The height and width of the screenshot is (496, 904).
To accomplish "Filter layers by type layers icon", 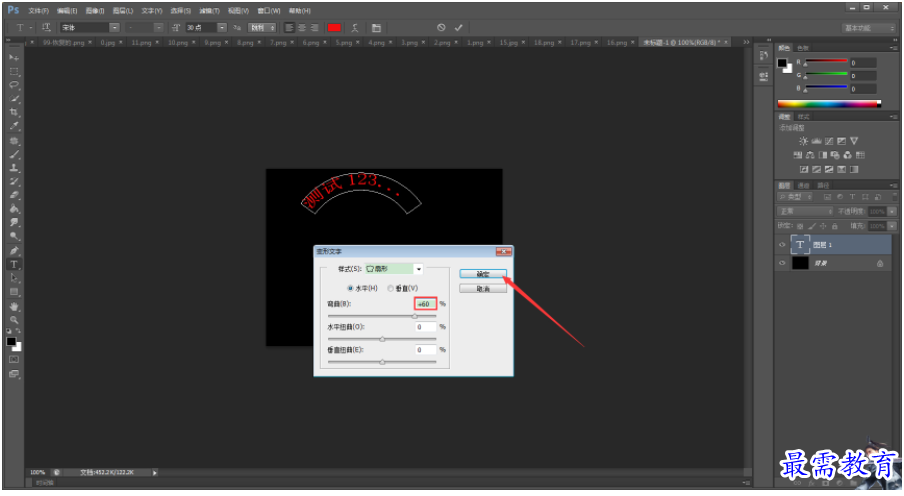I will click(x=852, y=197).
